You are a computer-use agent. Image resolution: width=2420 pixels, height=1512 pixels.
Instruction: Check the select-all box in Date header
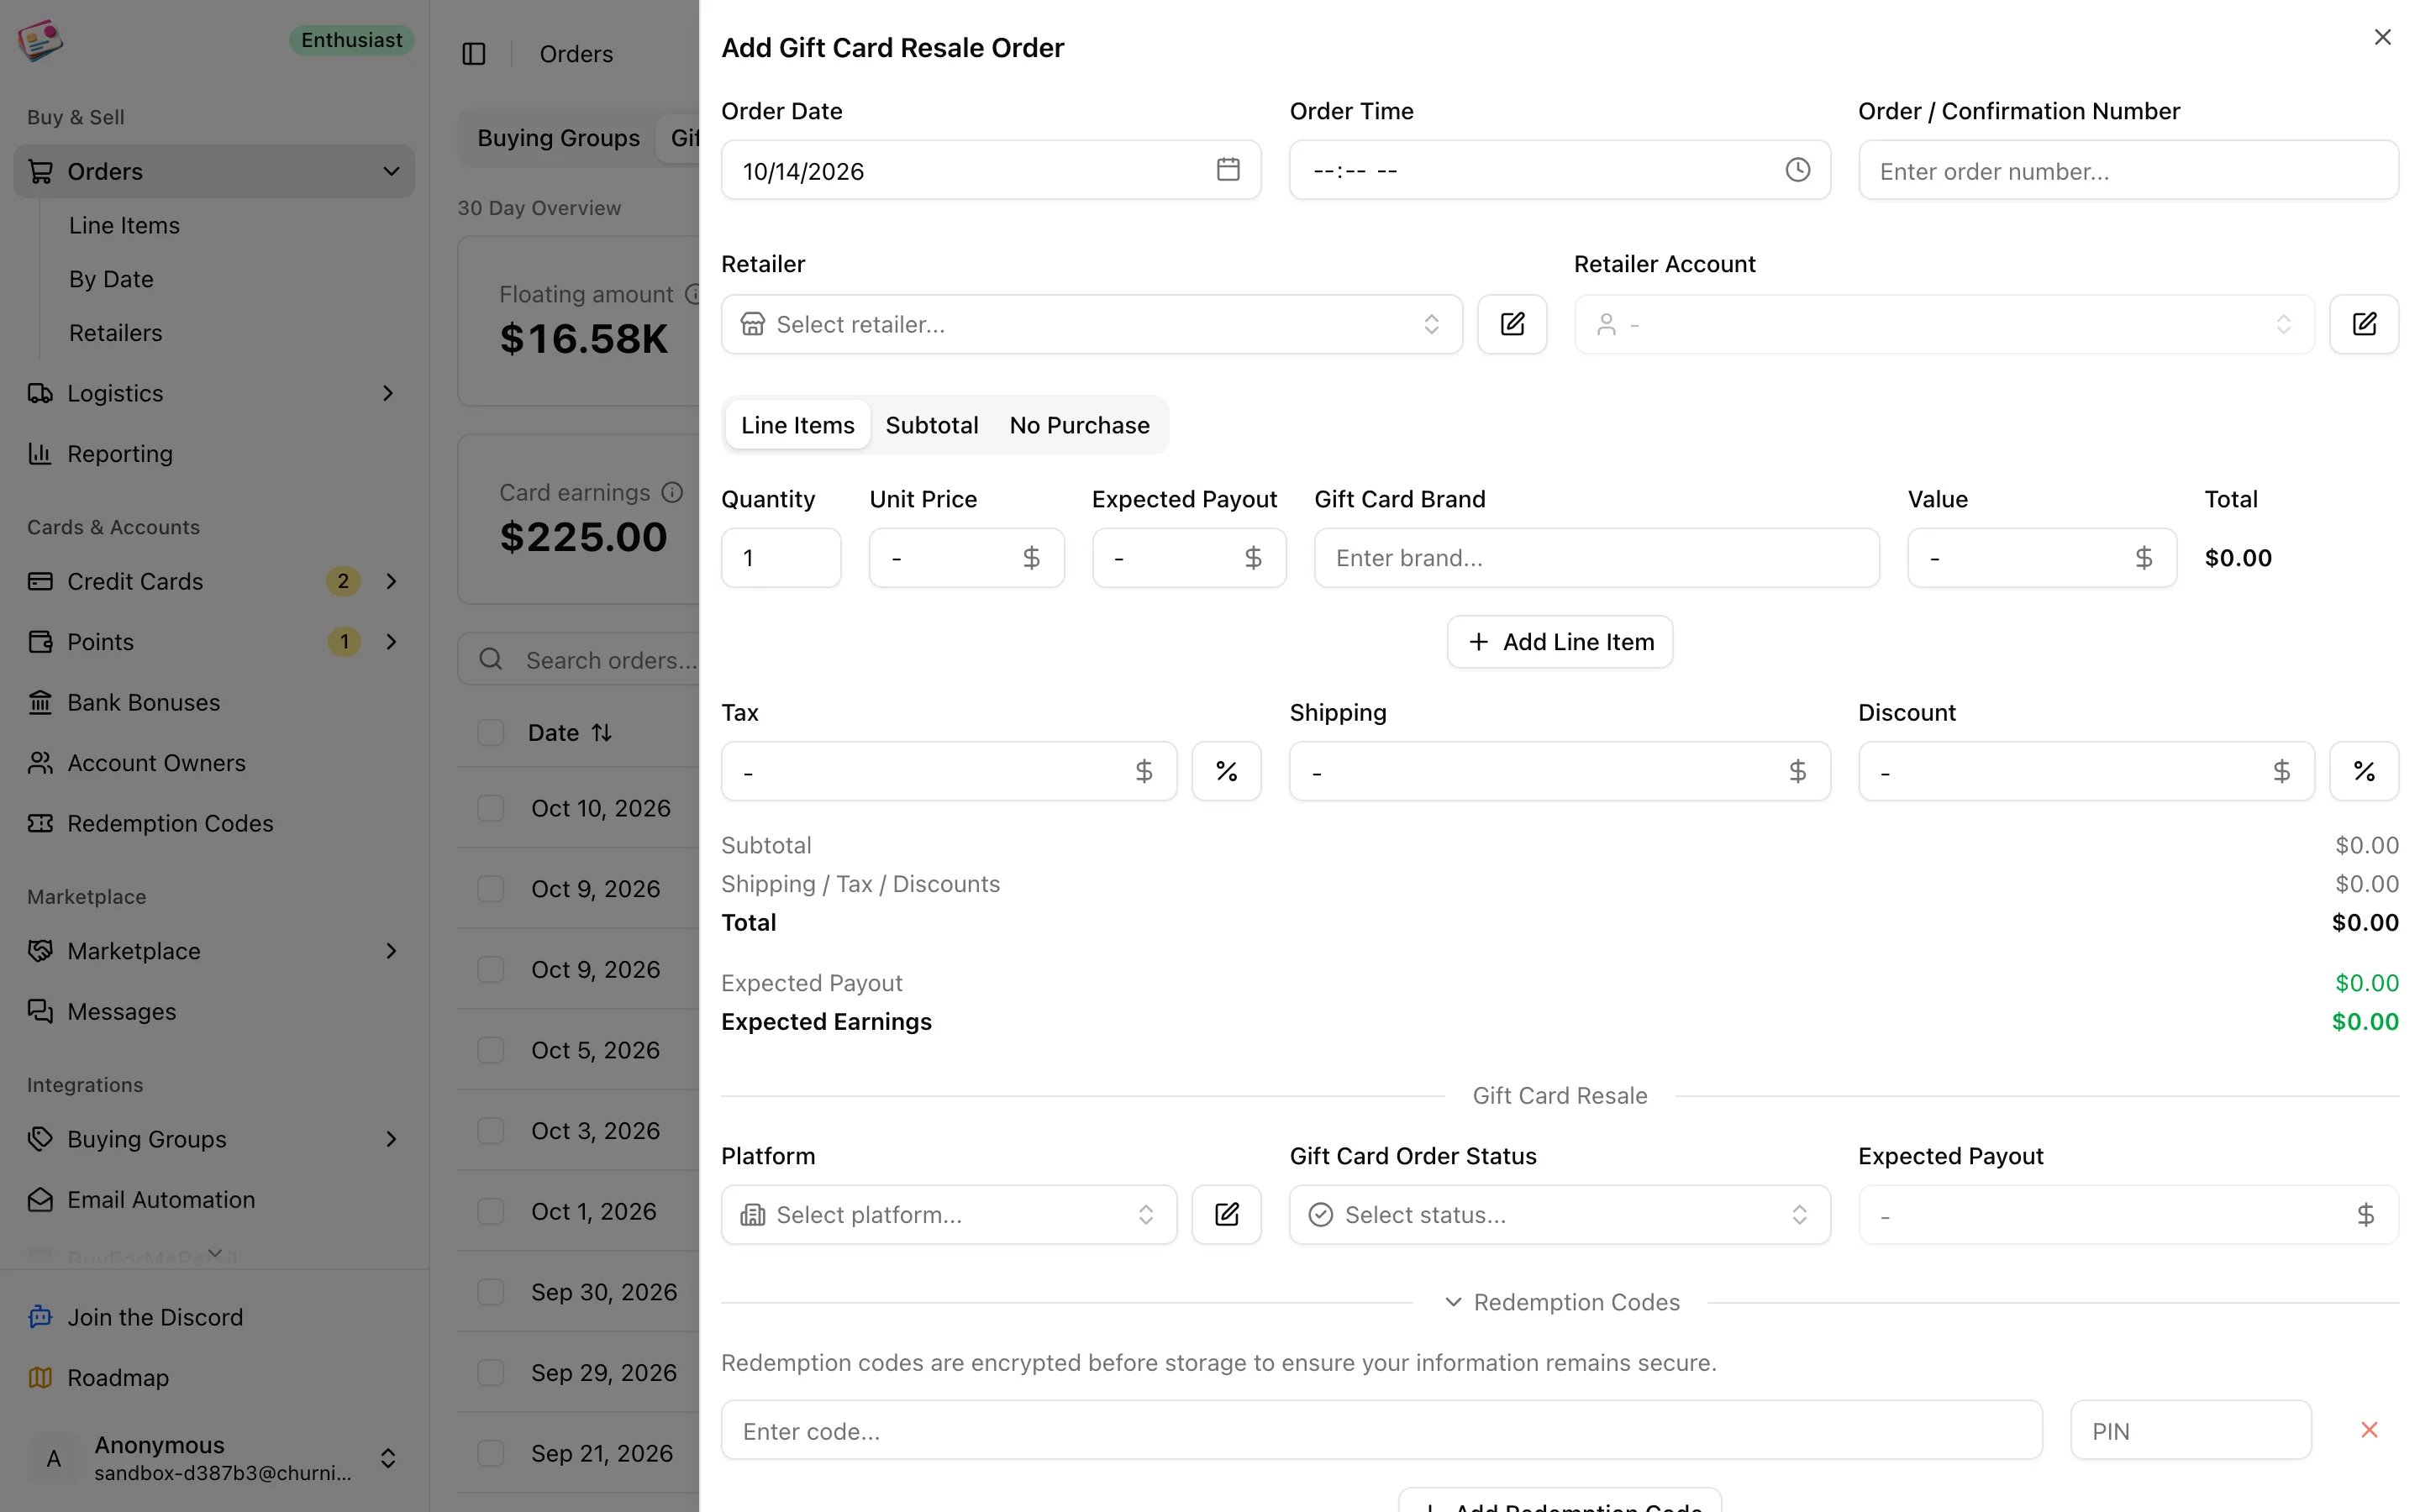coord(491,733)
